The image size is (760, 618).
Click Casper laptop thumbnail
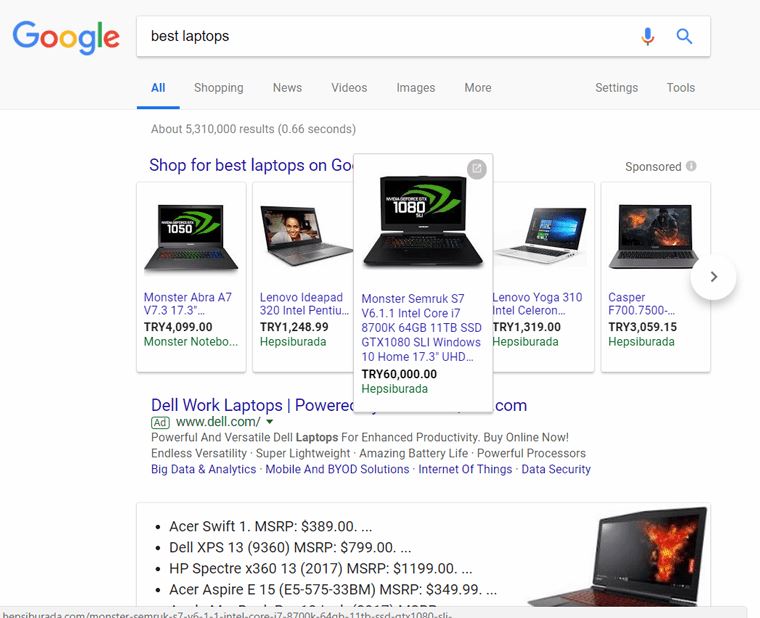[x=654, y=236]
